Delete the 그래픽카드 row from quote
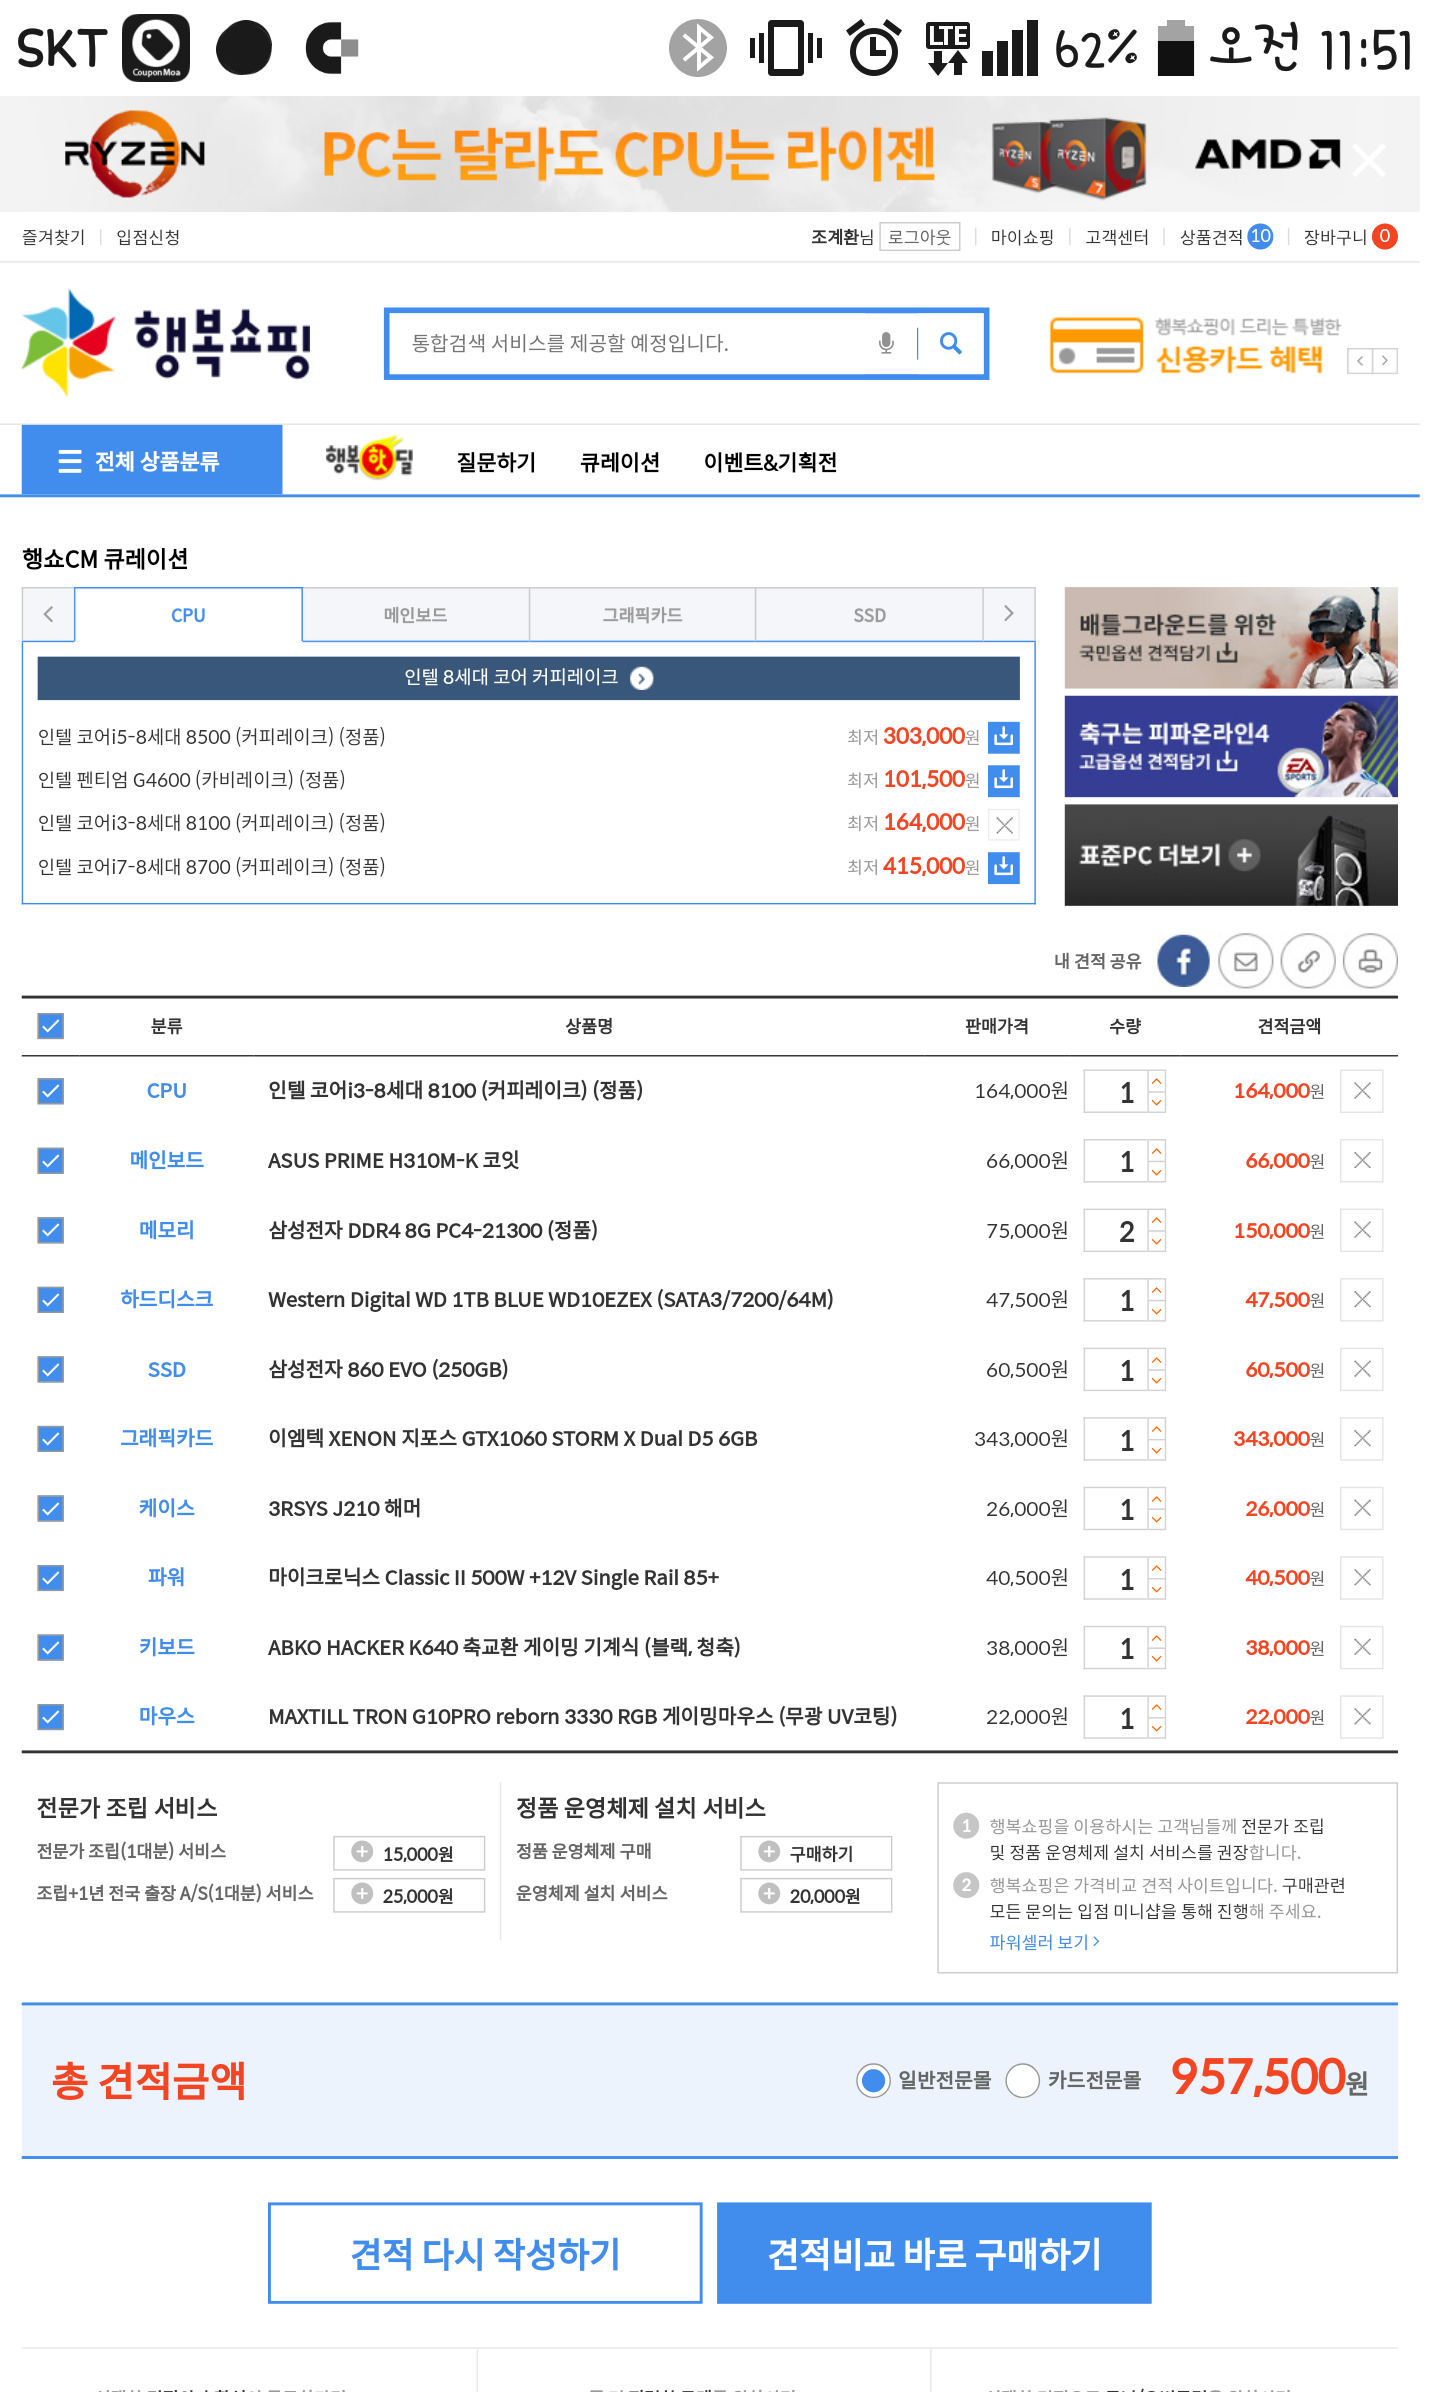The height and width of the screenshot is (2392, 1440). [1362, 1439]
